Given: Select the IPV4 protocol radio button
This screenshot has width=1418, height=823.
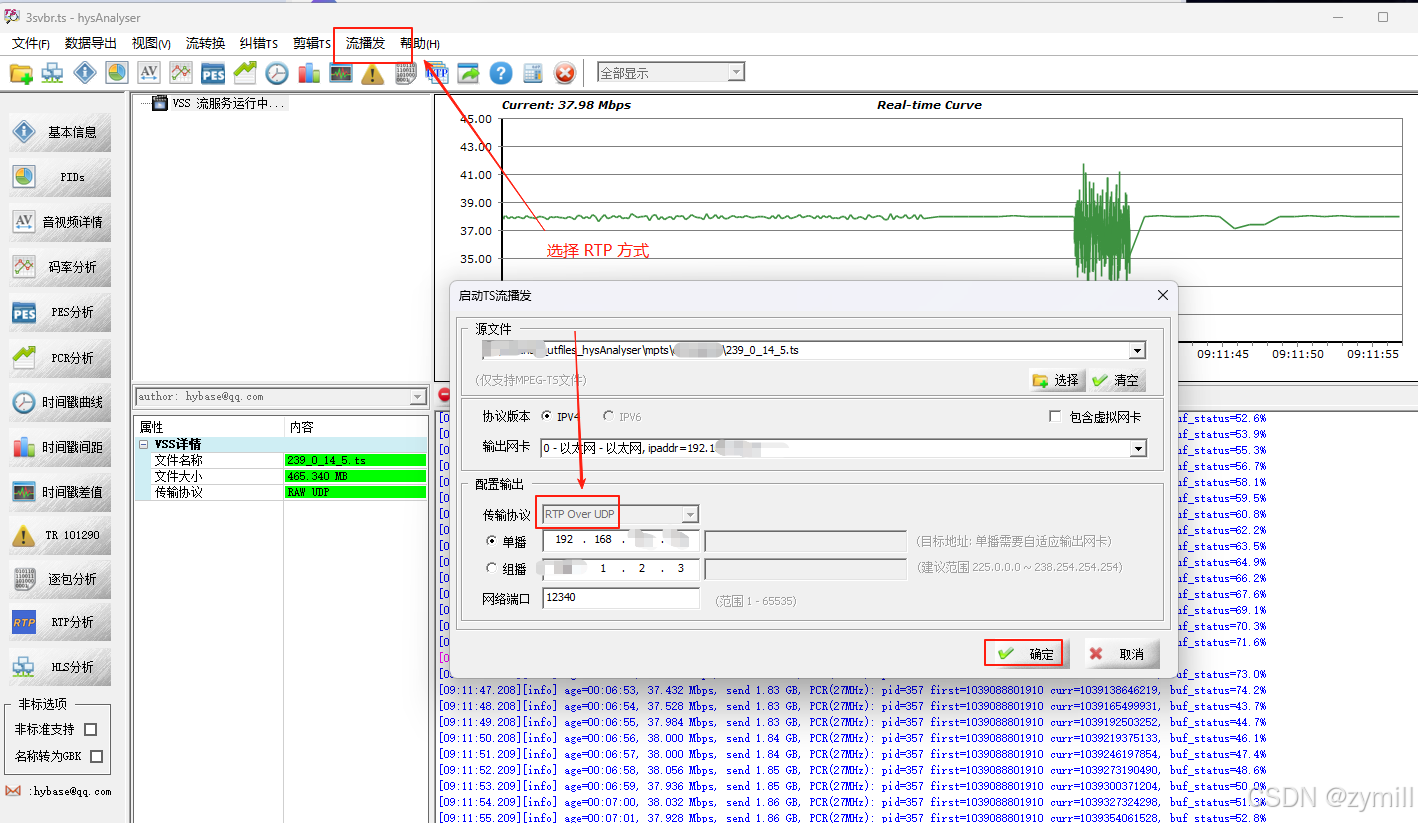Looking at the screenshot, I should coord(546,416).
